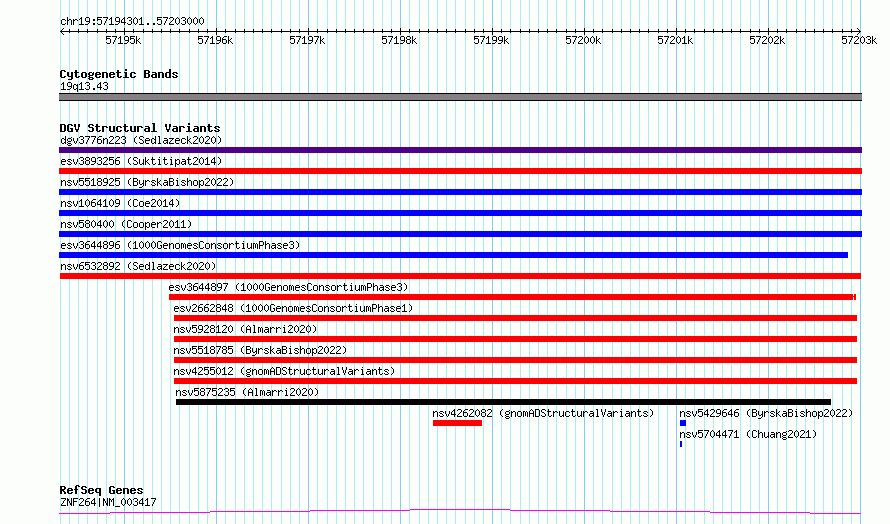Click the 57199k ruler tick label
Screen dimensions: 890x524
click(491, 40)
